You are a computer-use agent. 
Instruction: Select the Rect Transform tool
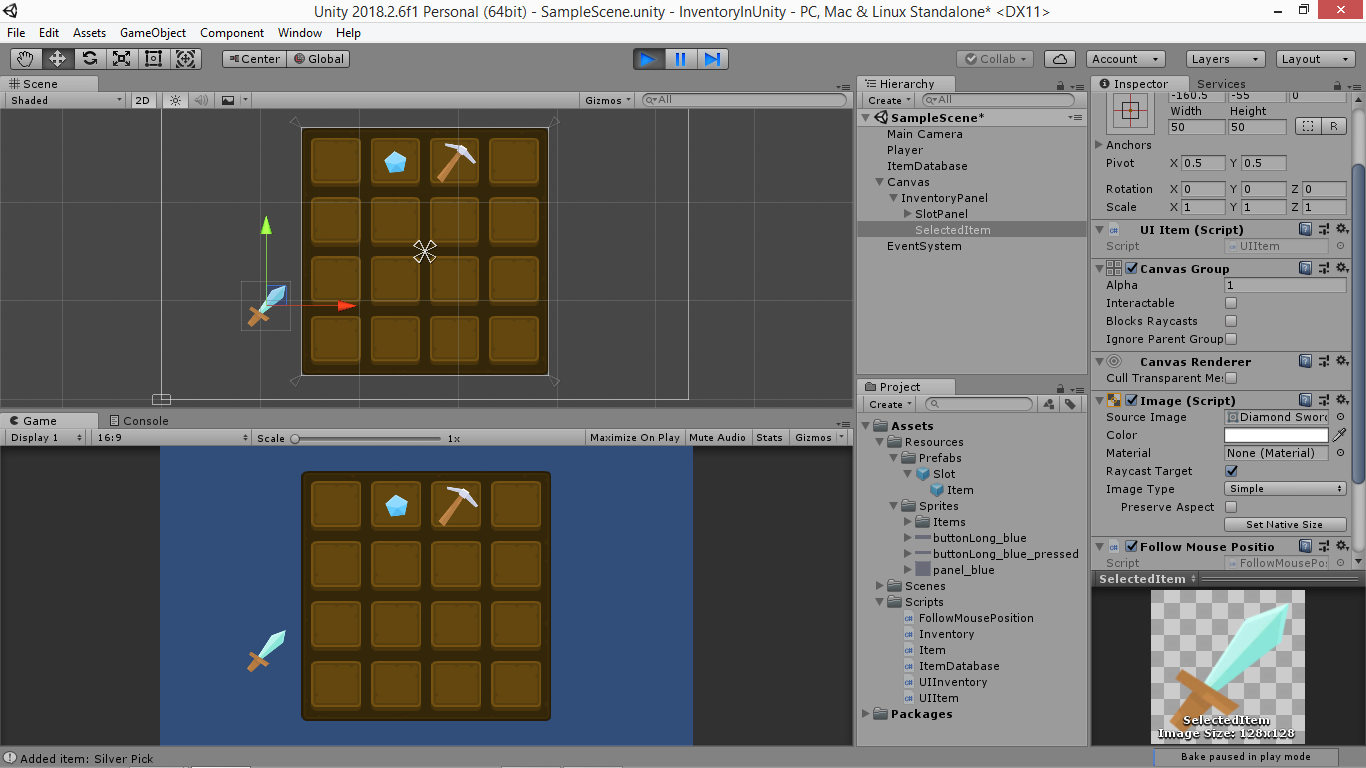click(152, 58)
